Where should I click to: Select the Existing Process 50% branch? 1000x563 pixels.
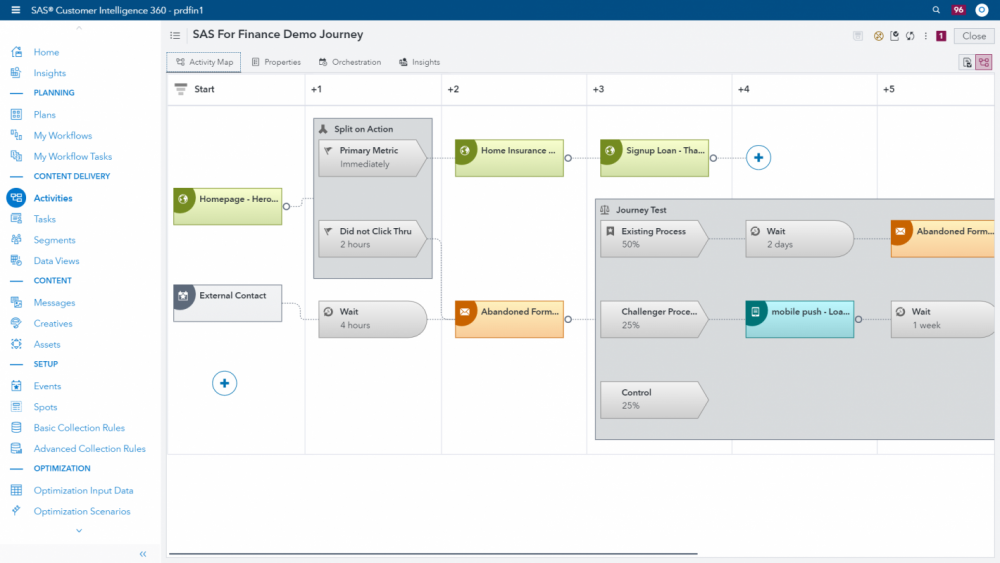[x=654, y=238]
